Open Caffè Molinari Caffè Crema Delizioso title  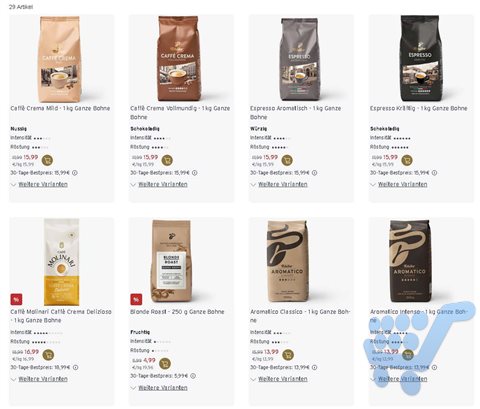(61, 316)
